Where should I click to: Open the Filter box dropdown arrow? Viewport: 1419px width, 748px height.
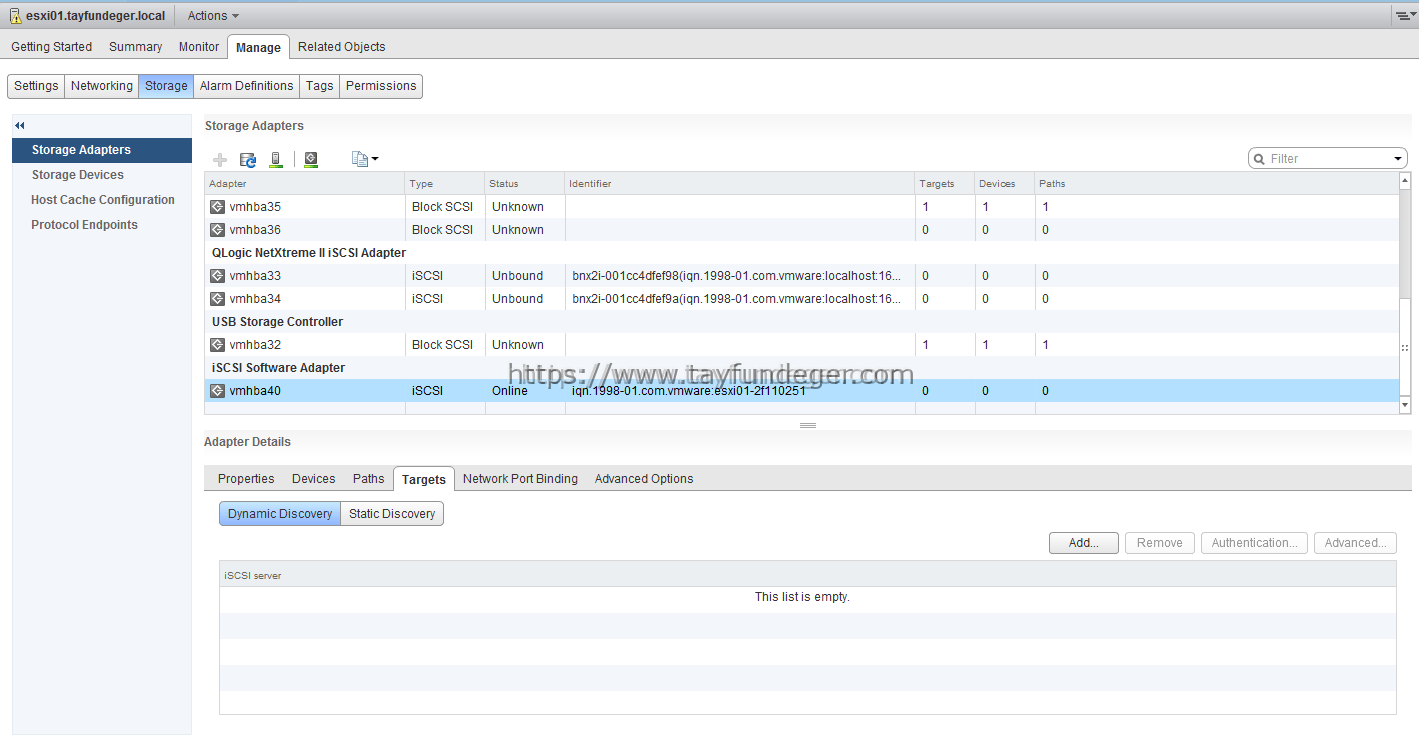pos(1398,159)
